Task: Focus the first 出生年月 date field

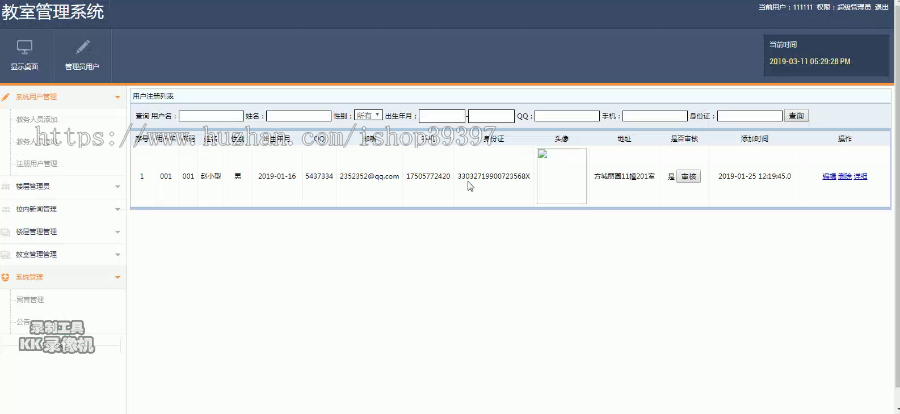Action: click(442, 116)
